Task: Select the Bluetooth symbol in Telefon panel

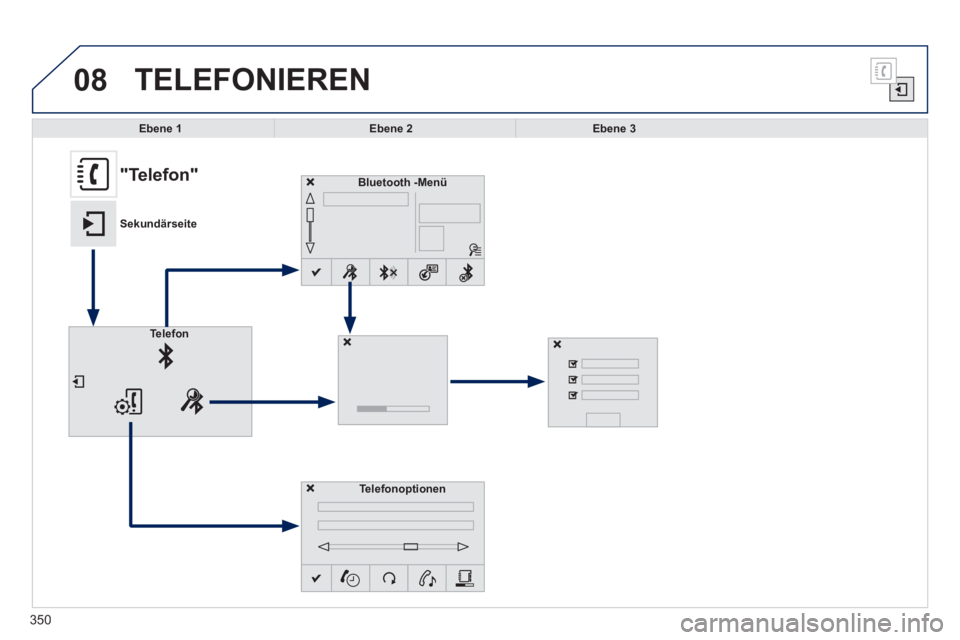Action: (165, 356)
